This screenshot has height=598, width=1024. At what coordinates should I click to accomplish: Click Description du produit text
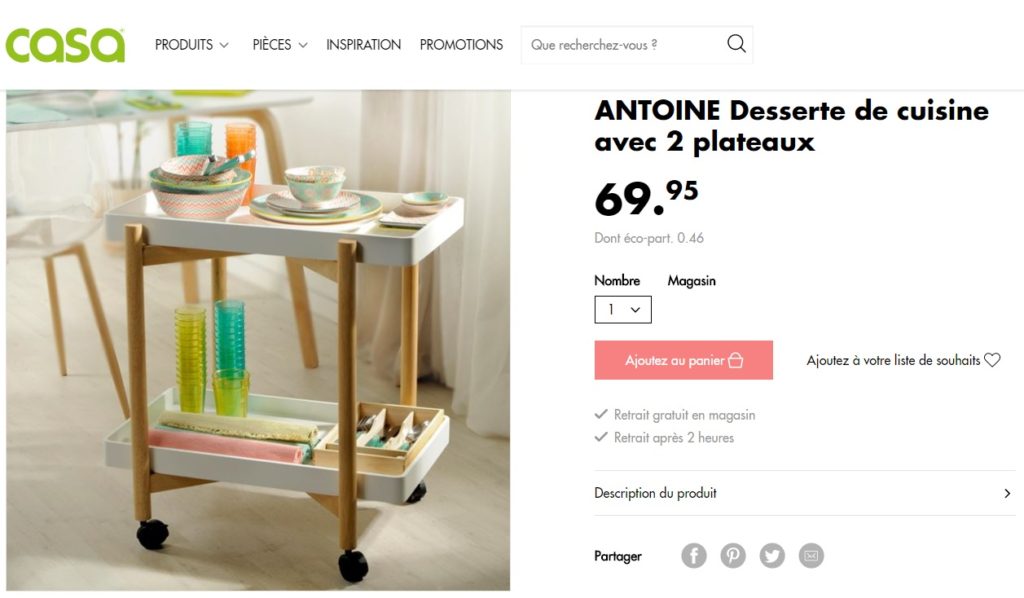(x=655, y=493)
